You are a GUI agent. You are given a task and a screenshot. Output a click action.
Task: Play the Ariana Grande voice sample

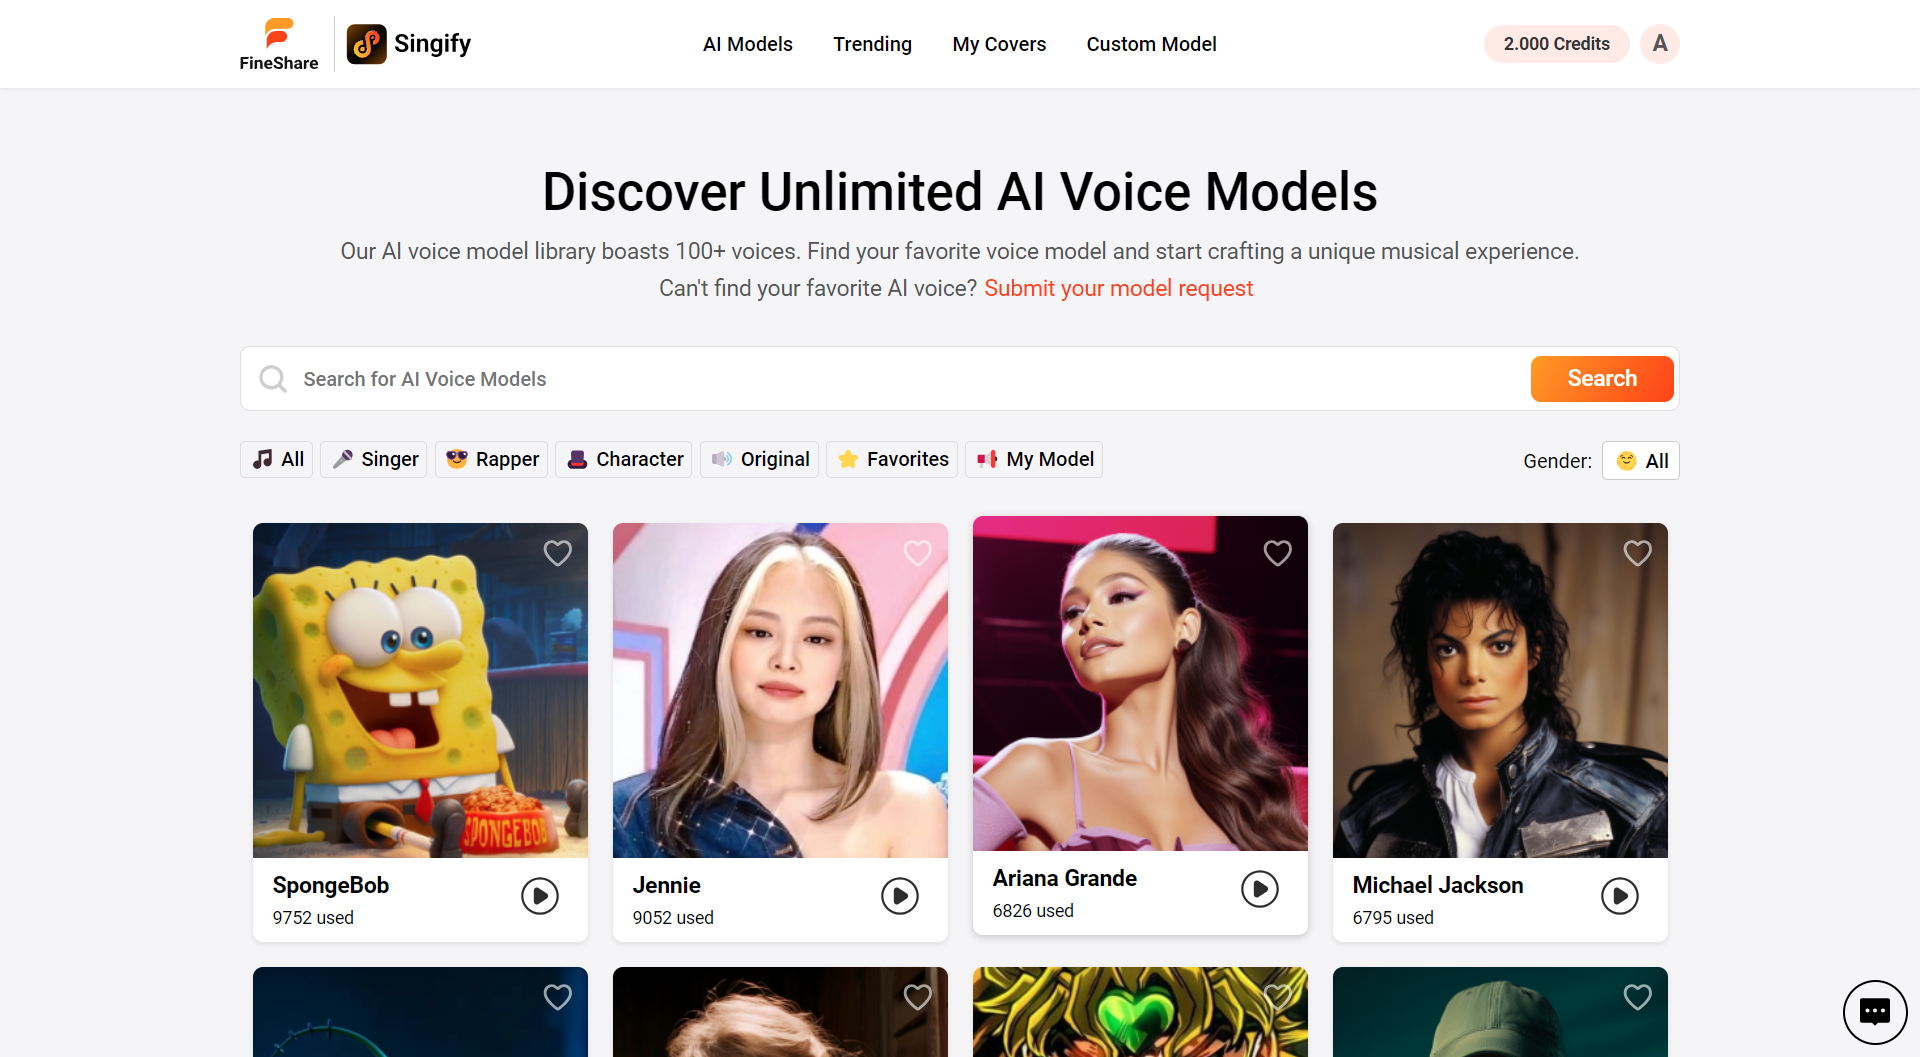1260,889
